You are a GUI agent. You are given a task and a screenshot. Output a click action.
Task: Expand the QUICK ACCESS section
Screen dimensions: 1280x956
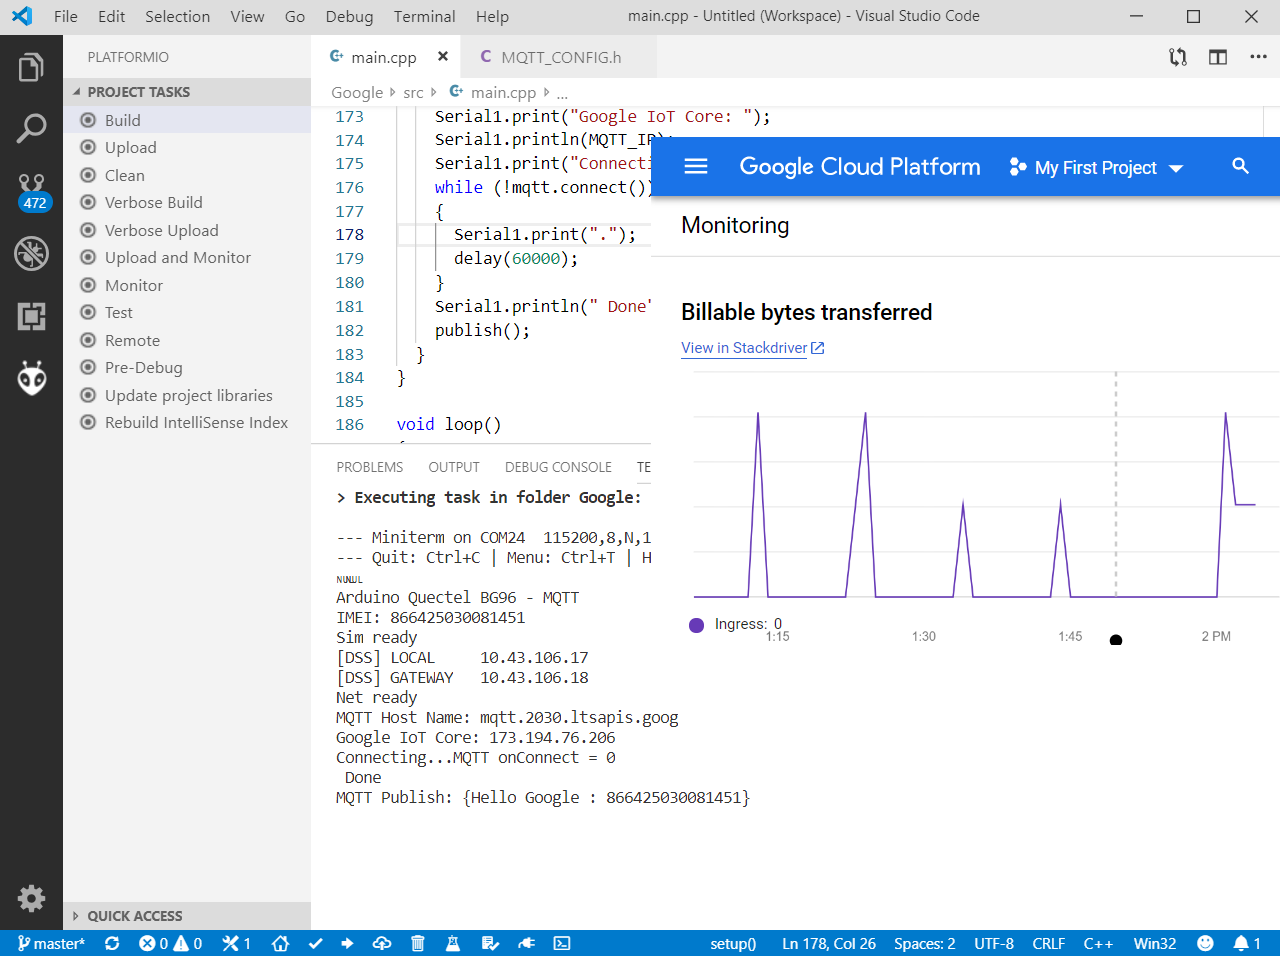pyautogui.click(x=187, y=916)
